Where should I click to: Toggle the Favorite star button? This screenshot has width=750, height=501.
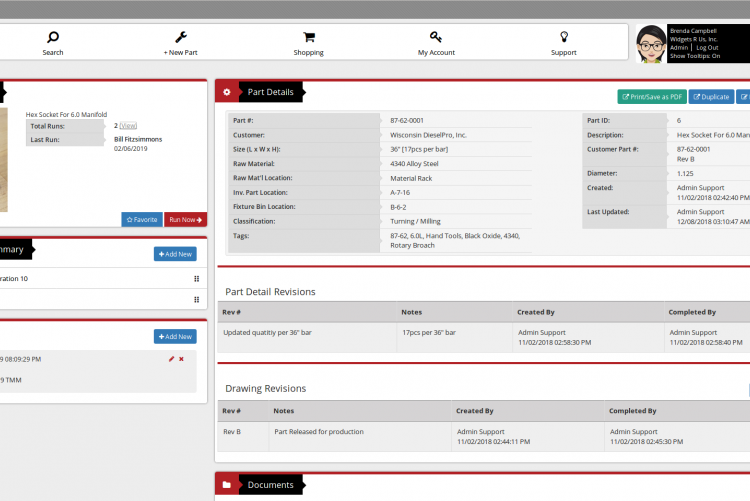pos(141,219)
